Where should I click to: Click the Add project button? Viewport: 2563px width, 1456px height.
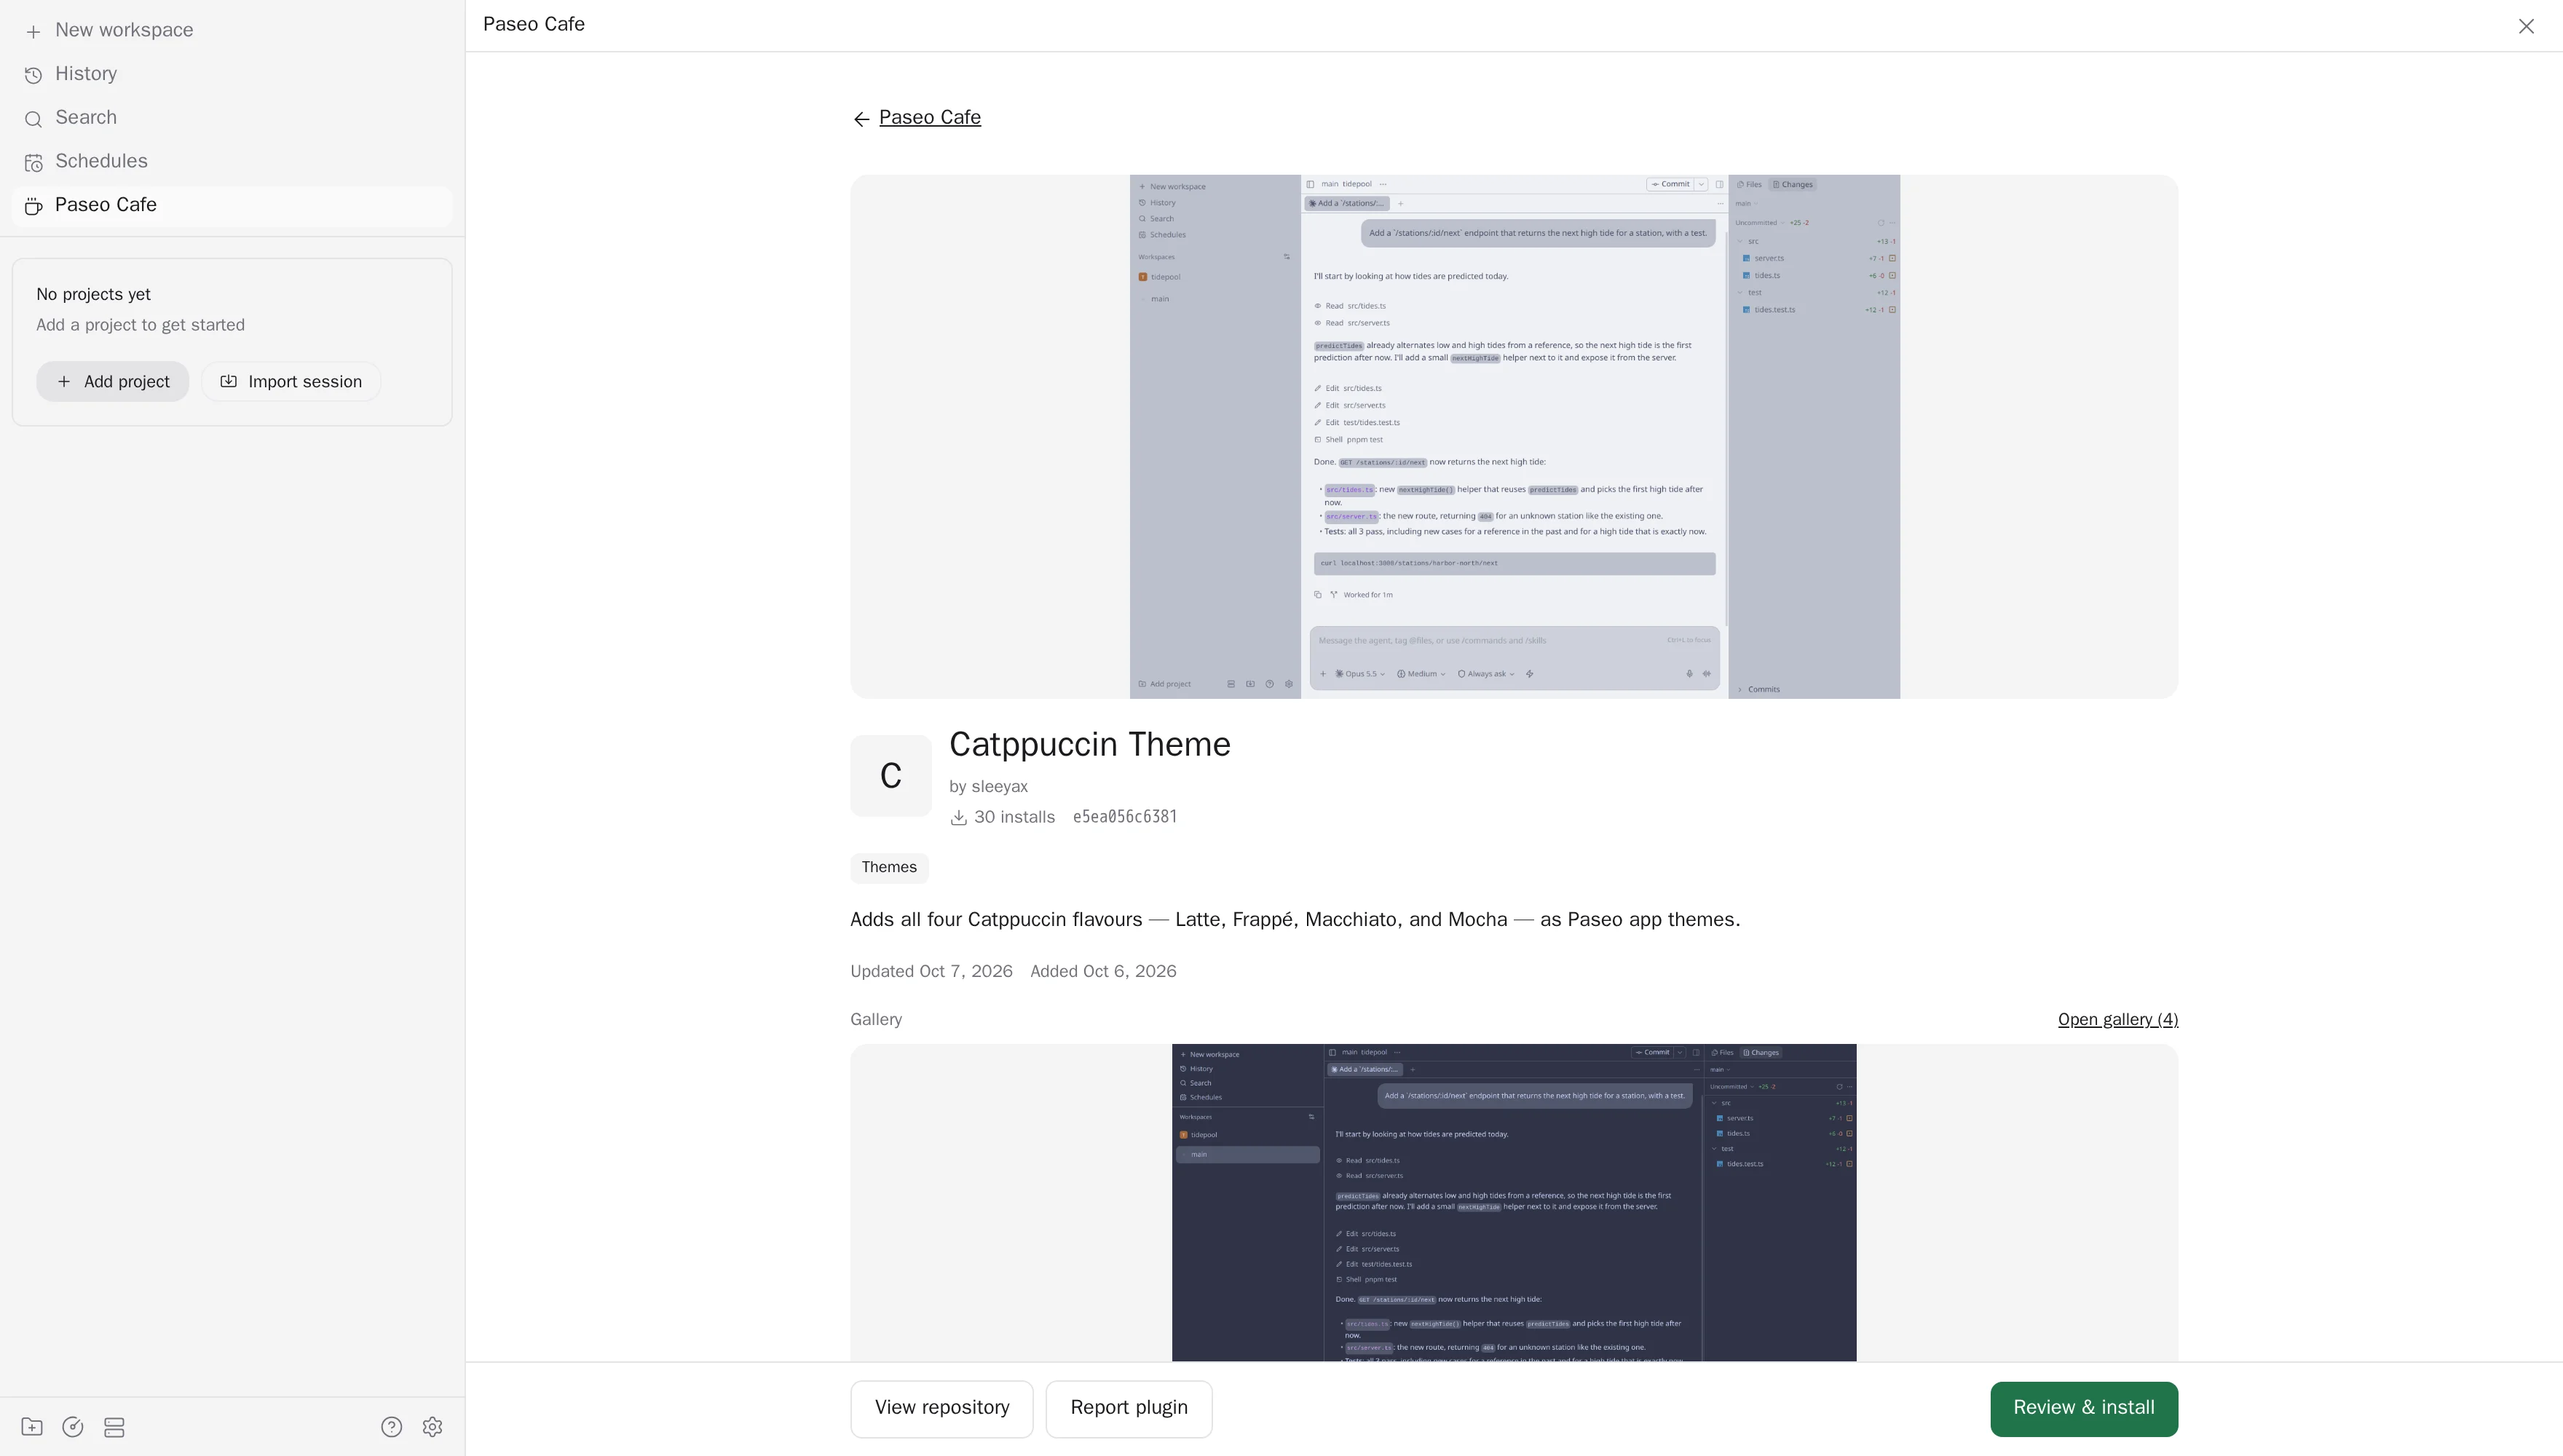[112, 381]
